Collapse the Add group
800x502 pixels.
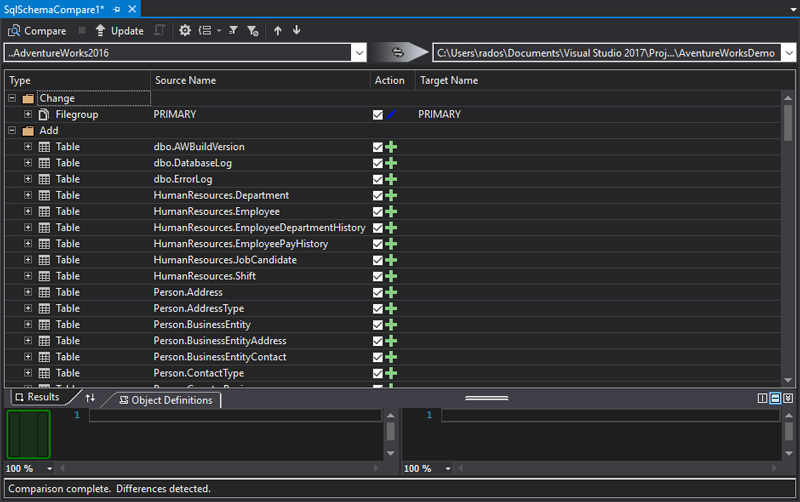pos(12,130)
